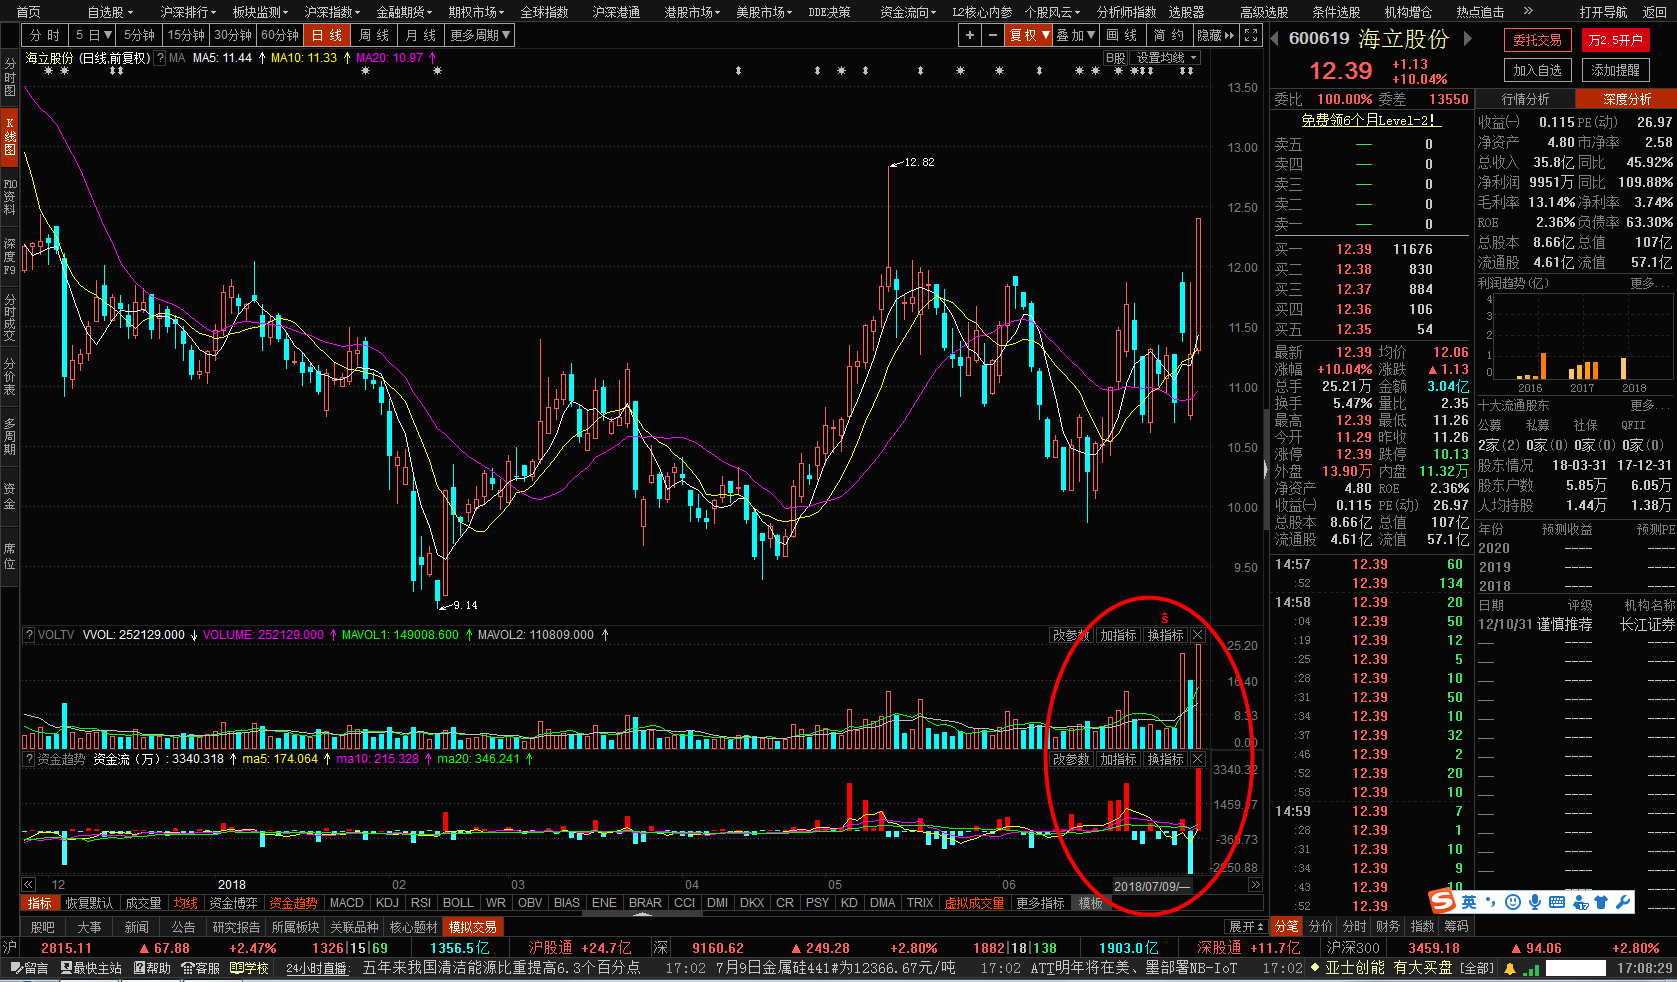Open 更多周期 dropdown
1677x982 pixels.
point(480,35)
